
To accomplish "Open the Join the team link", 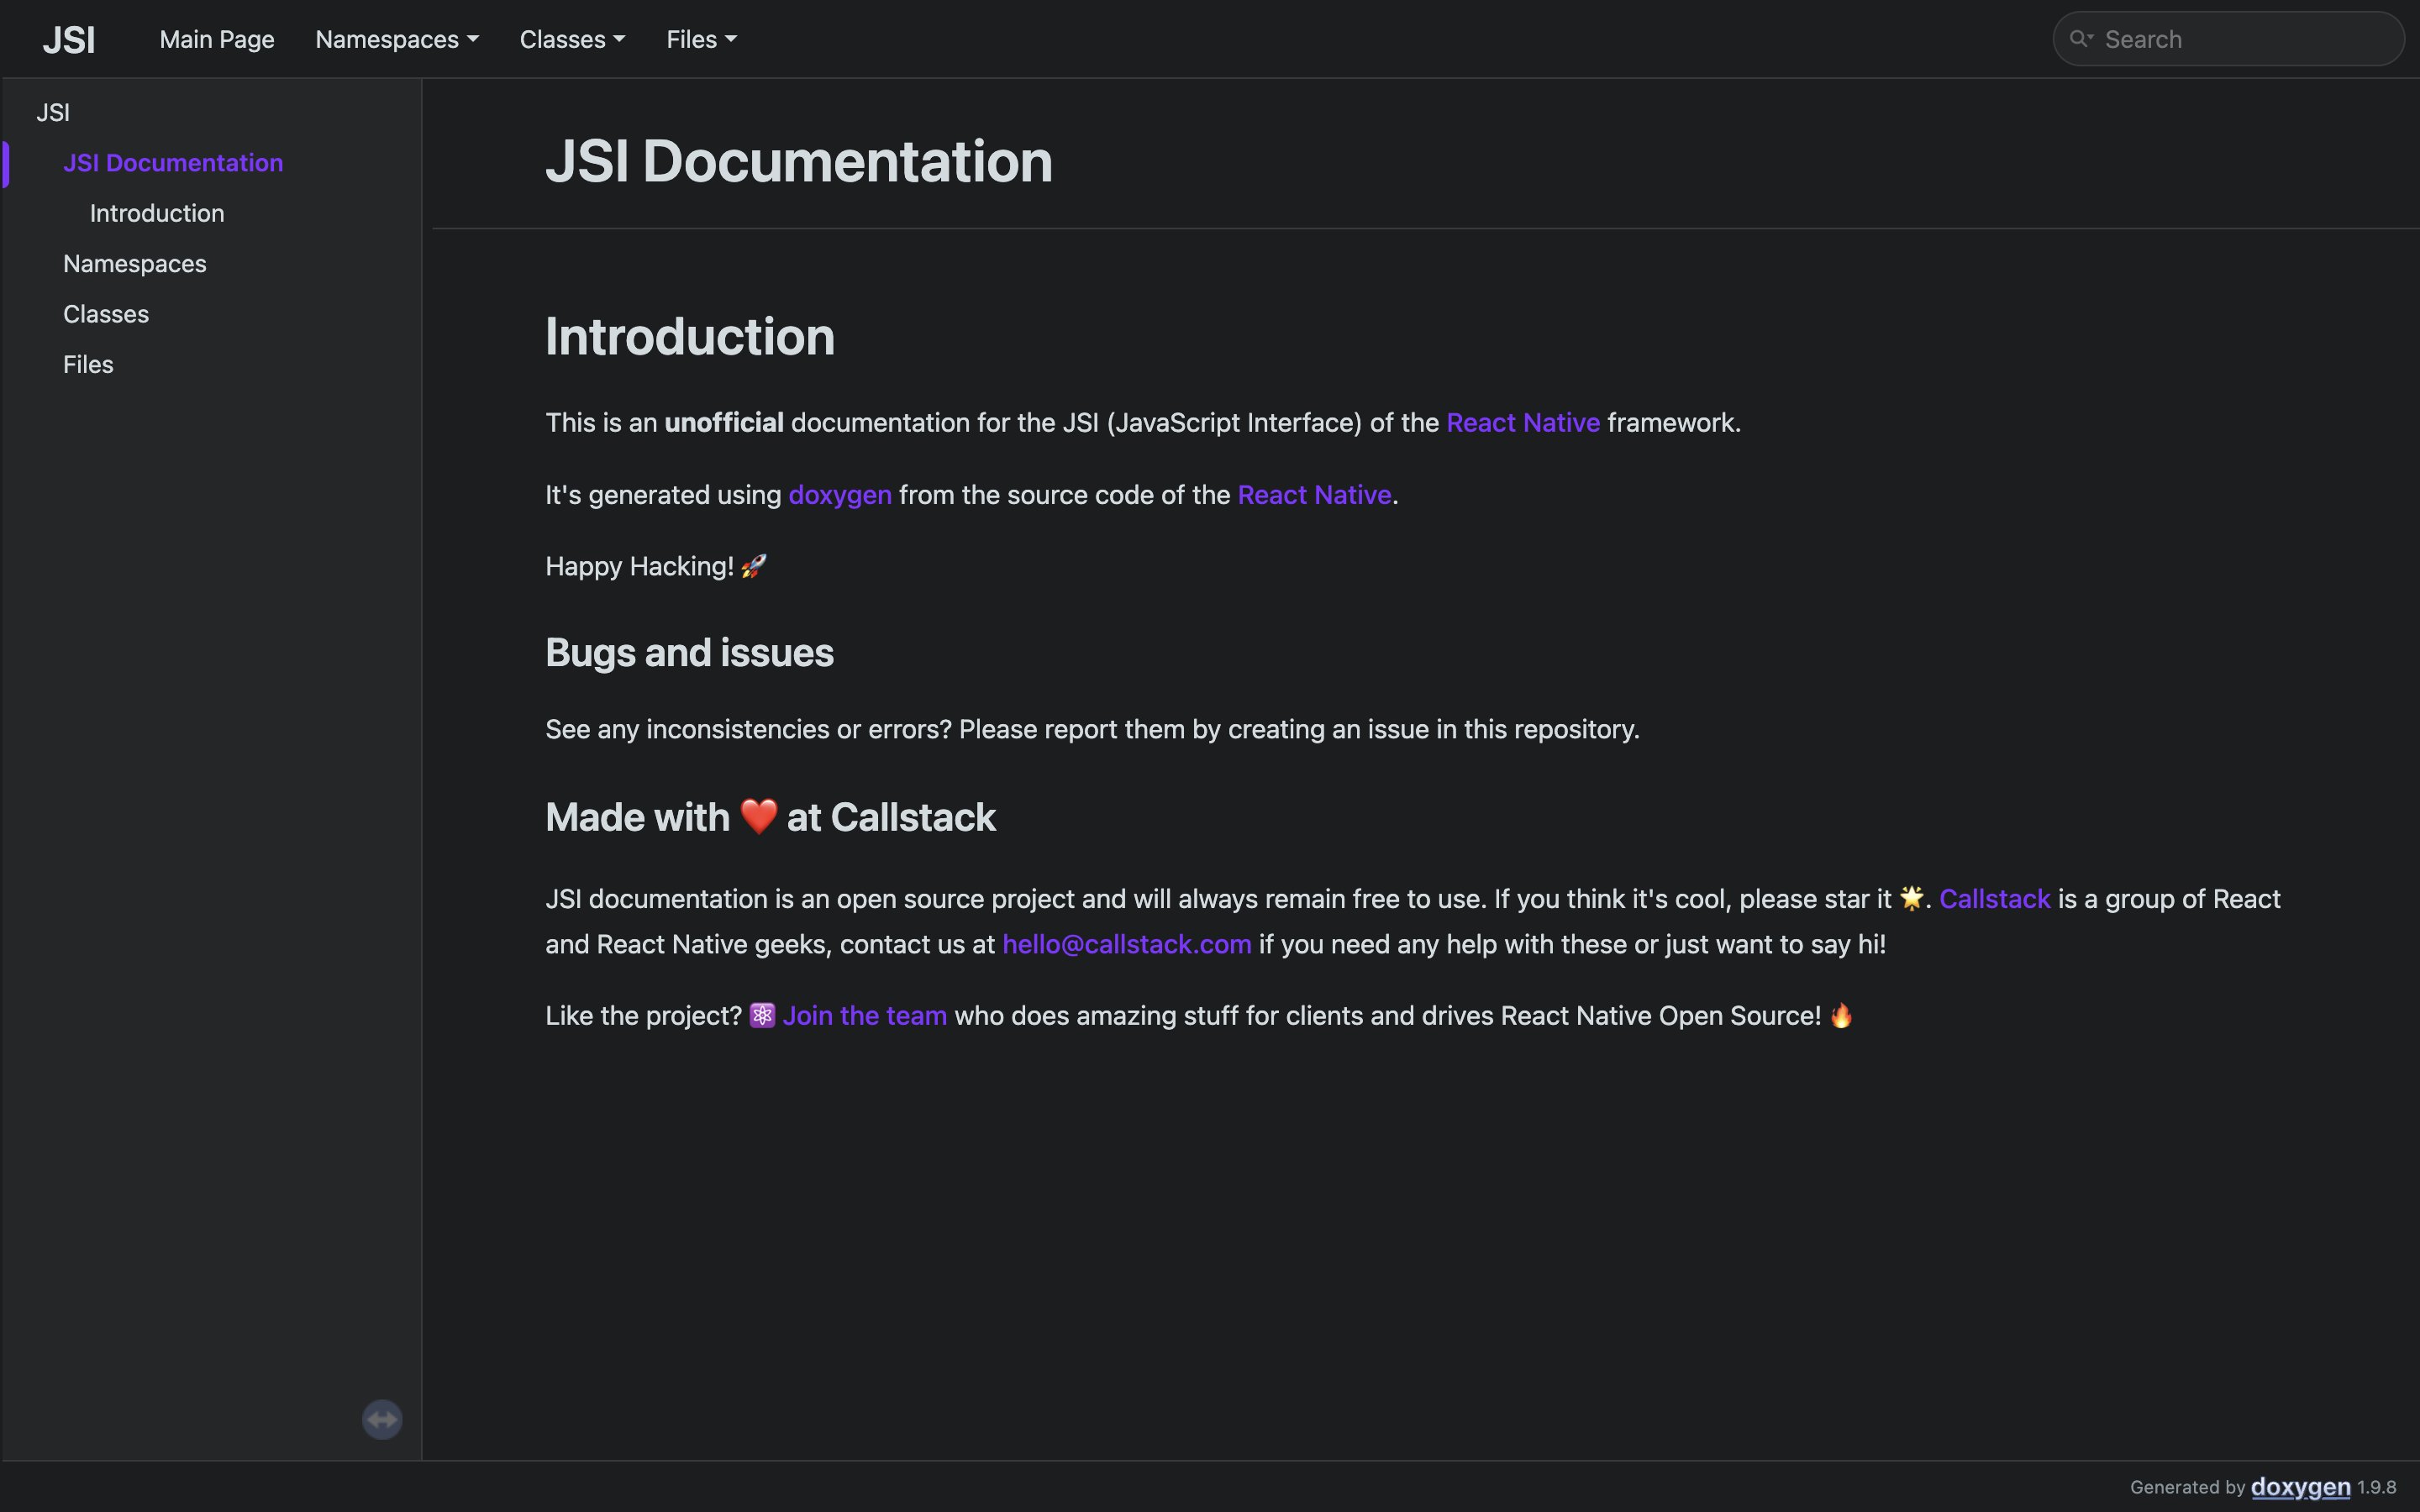I will point(864,1016).
